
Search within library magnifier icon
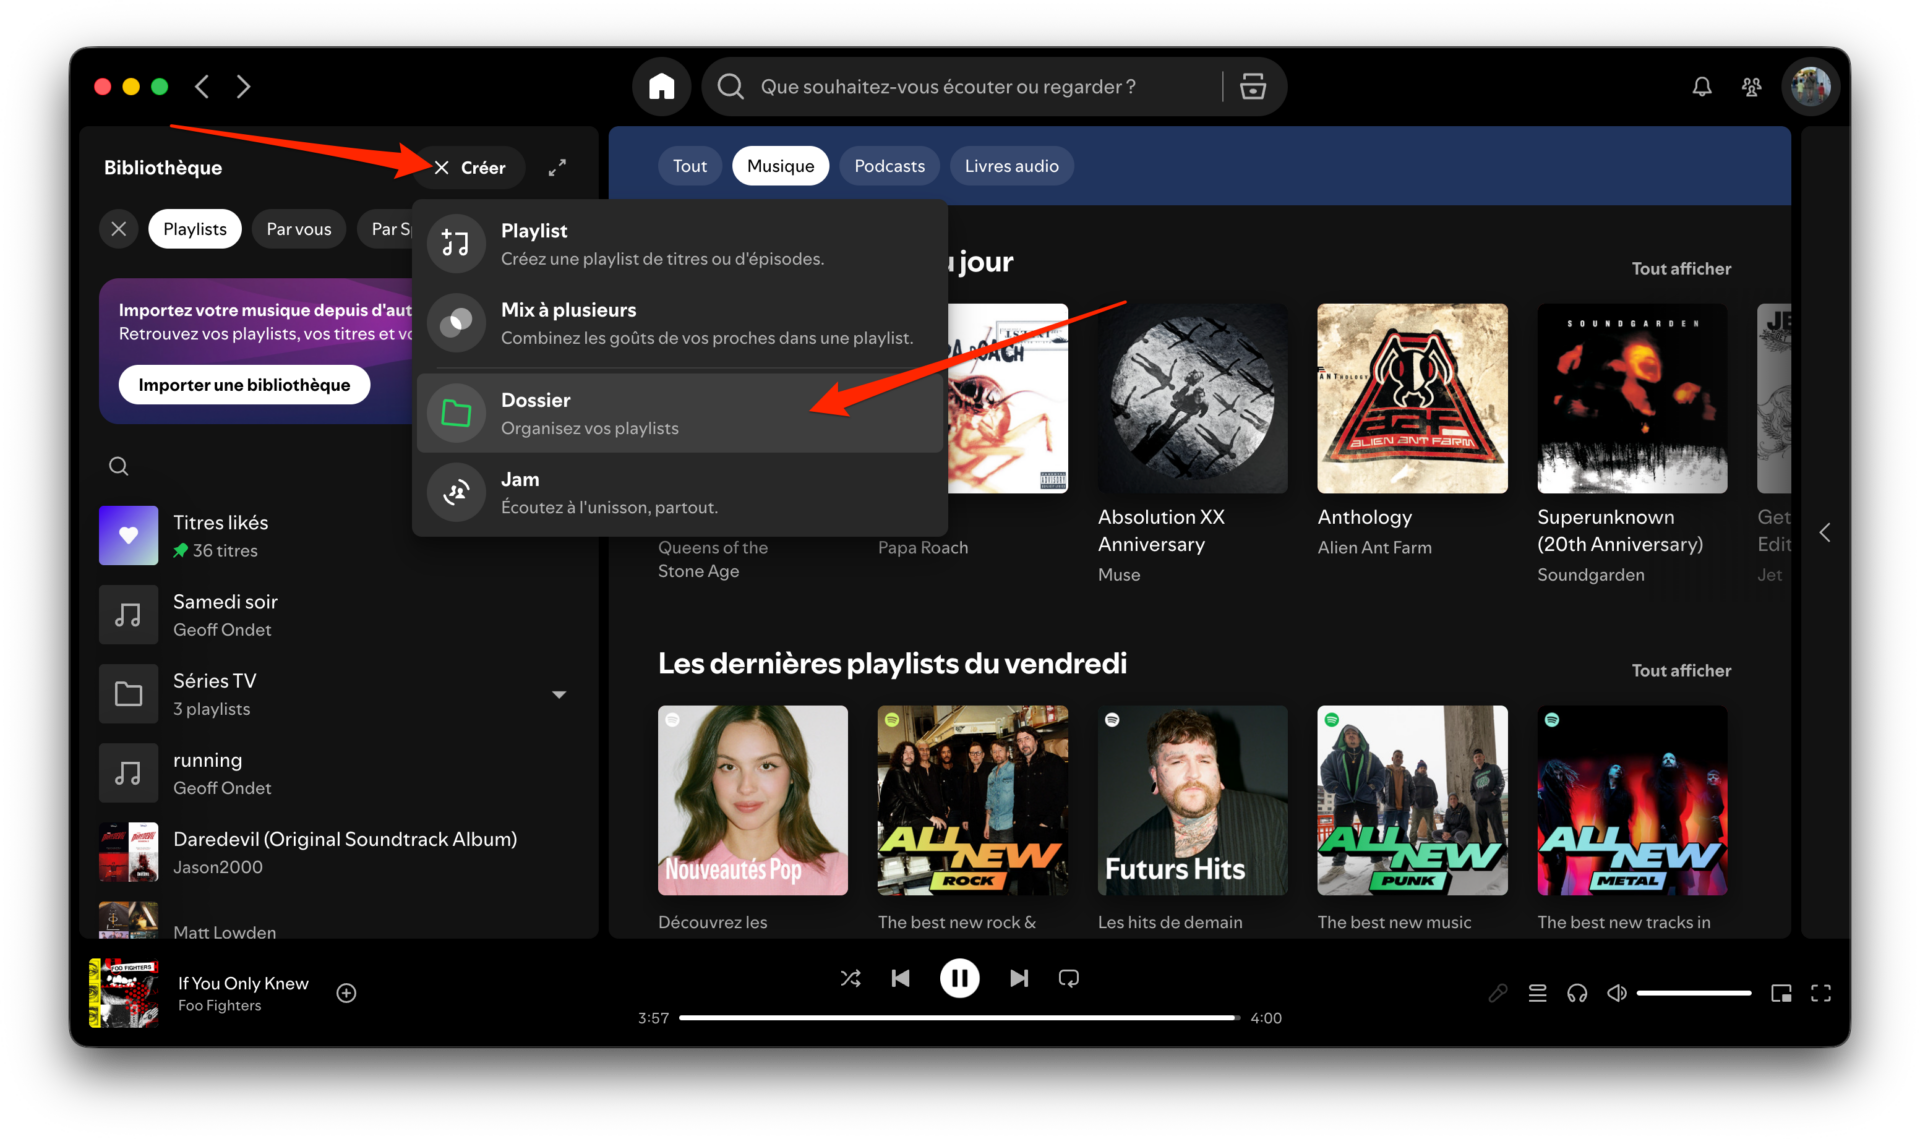(118, 466)
